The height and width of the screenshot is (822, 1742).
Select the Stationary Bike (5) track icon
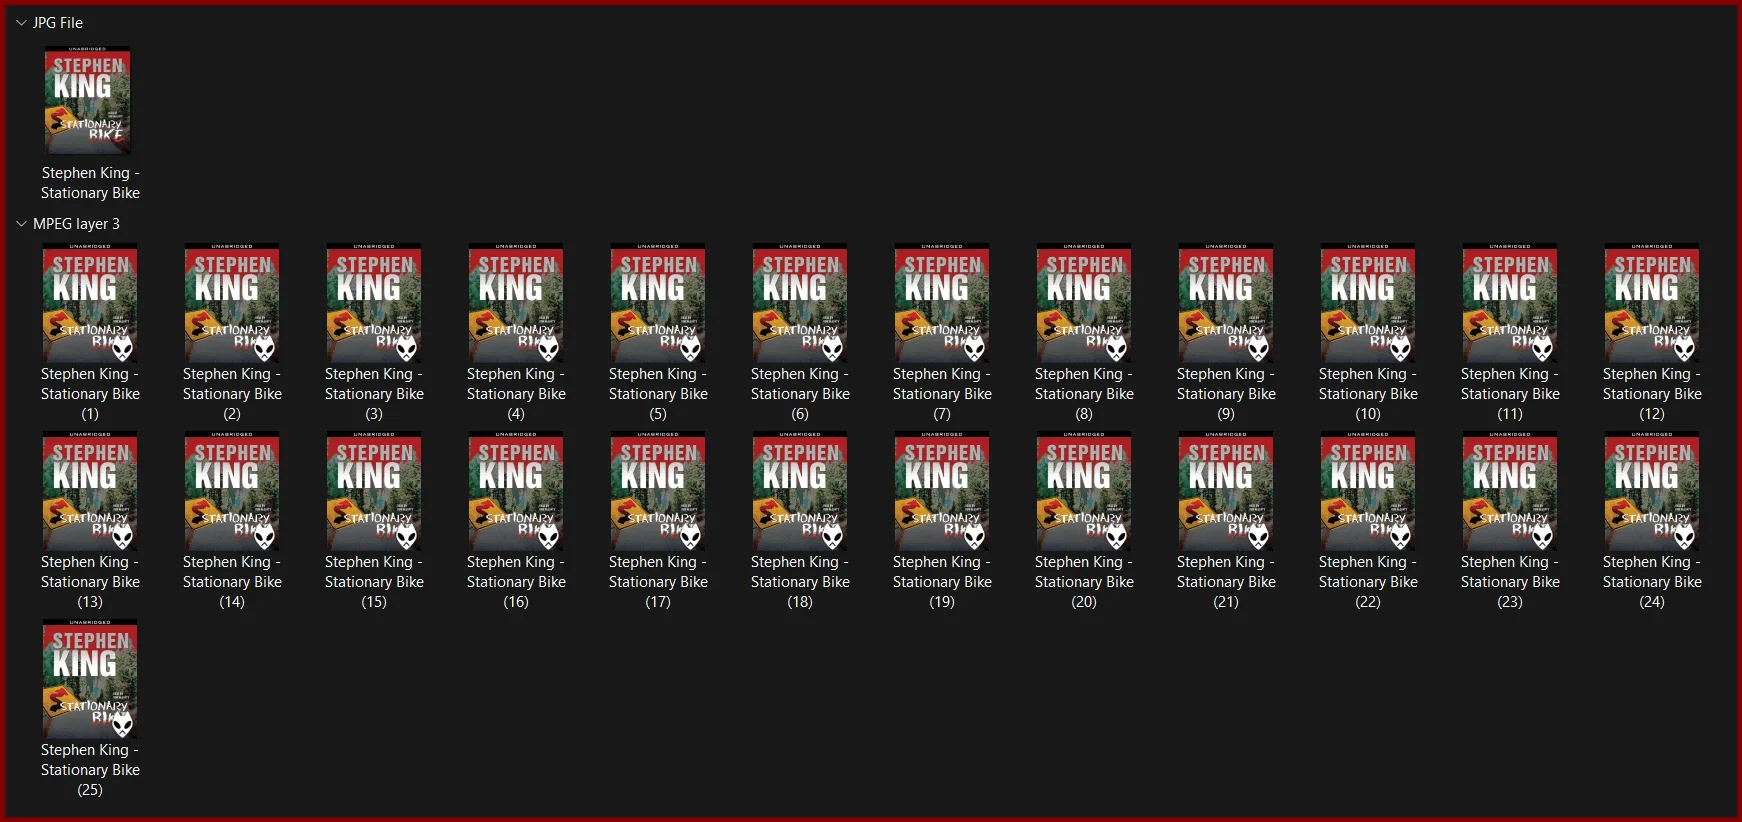coord(658,303)
